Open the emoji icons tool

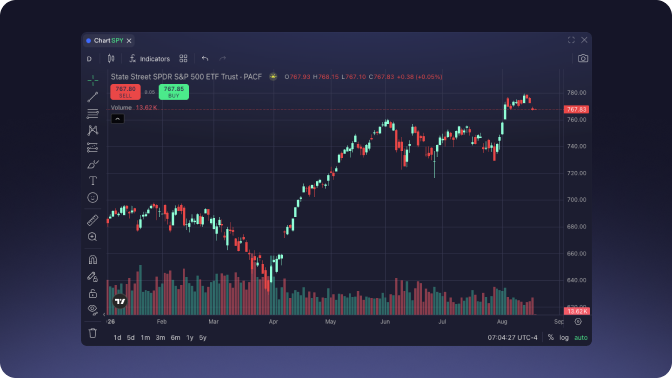coord(93,198)
